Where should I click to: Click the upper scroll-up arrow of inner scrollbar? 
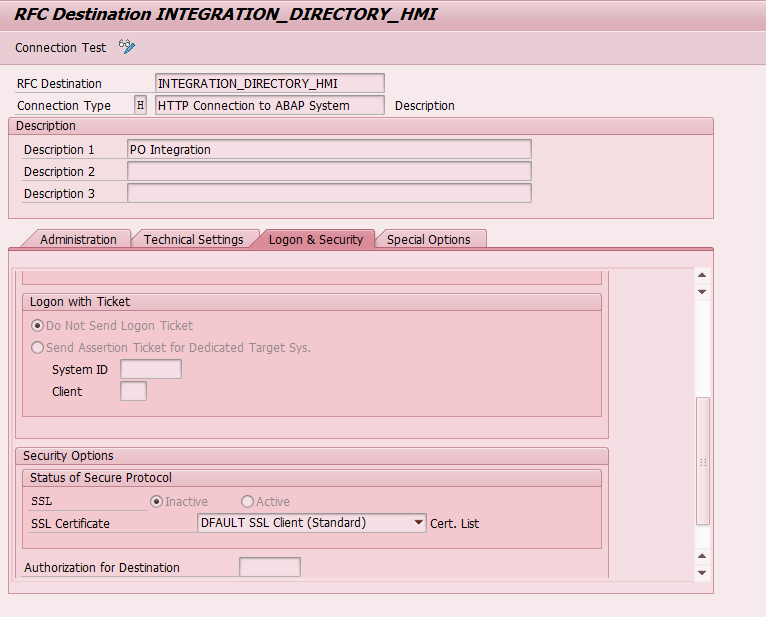[x=702, y=275]
